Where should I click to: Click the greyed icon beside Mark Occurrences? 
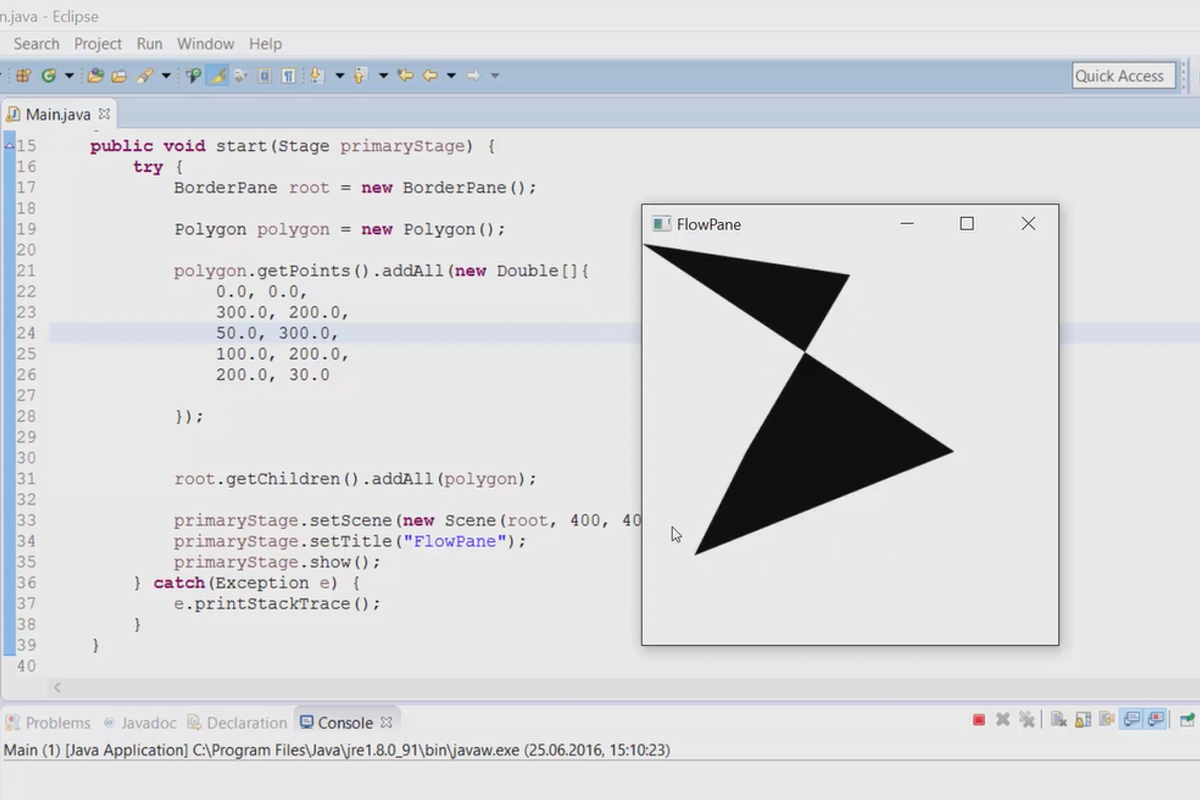tap(241, 75)
